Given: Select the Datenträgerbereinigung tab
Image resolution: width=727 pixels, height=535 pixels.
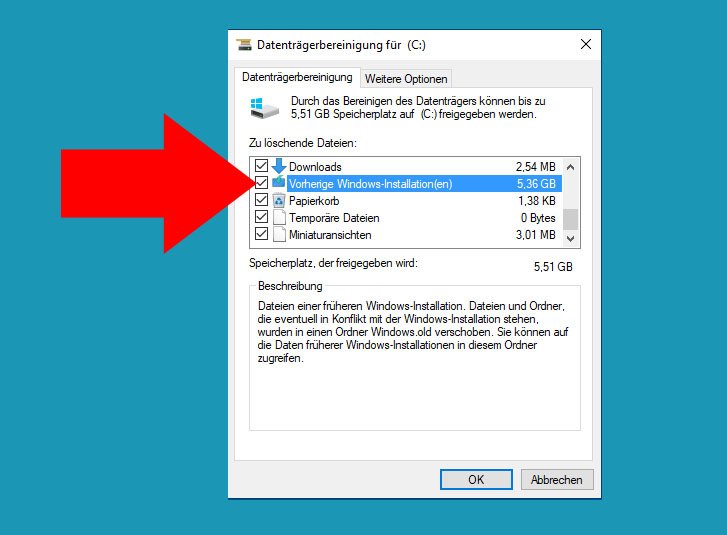Looking at the screenshot, I should point(297,77).
